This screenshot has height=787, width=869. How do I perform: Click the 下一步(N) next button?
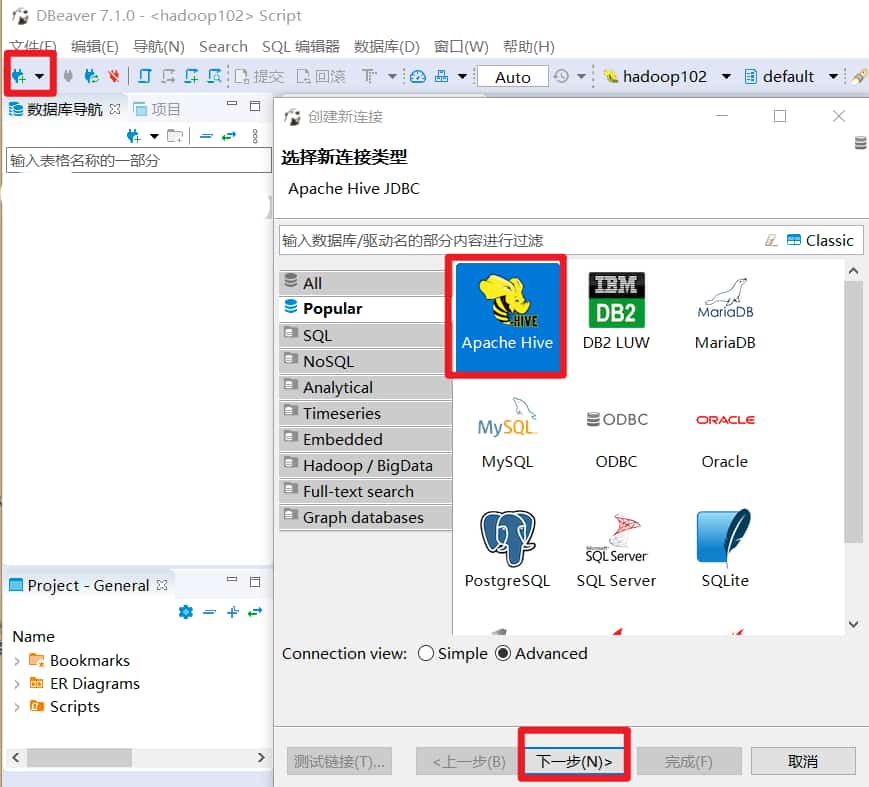pyautogui.click(x=574, y=761)
